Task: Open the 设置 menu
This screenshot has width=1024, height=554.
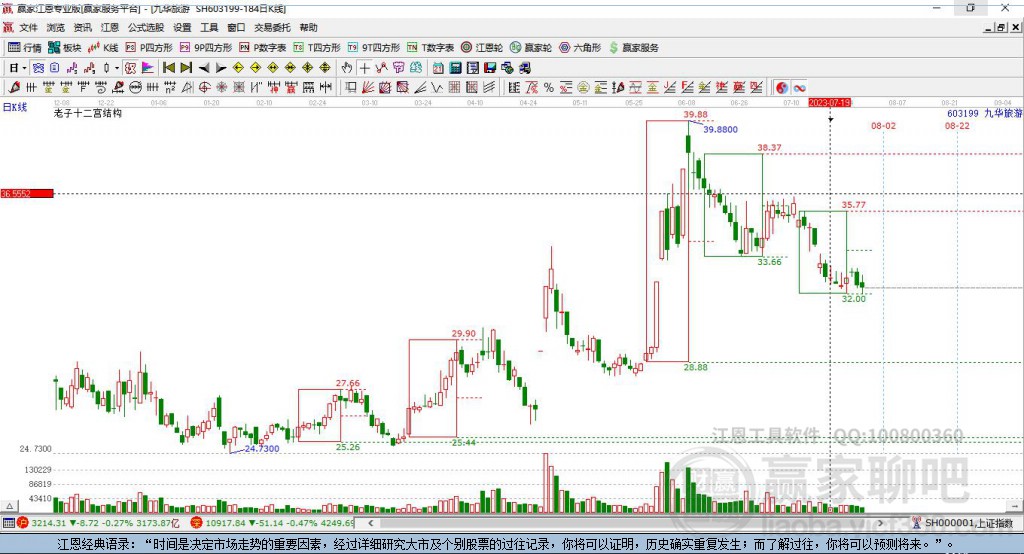Action: [x=182, y=27]
